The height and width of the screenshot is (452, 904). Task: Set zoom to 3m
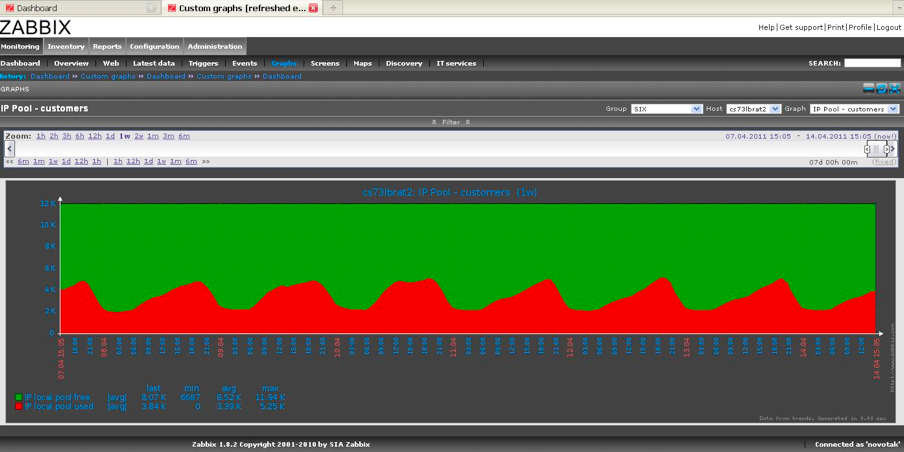(168, 136)
